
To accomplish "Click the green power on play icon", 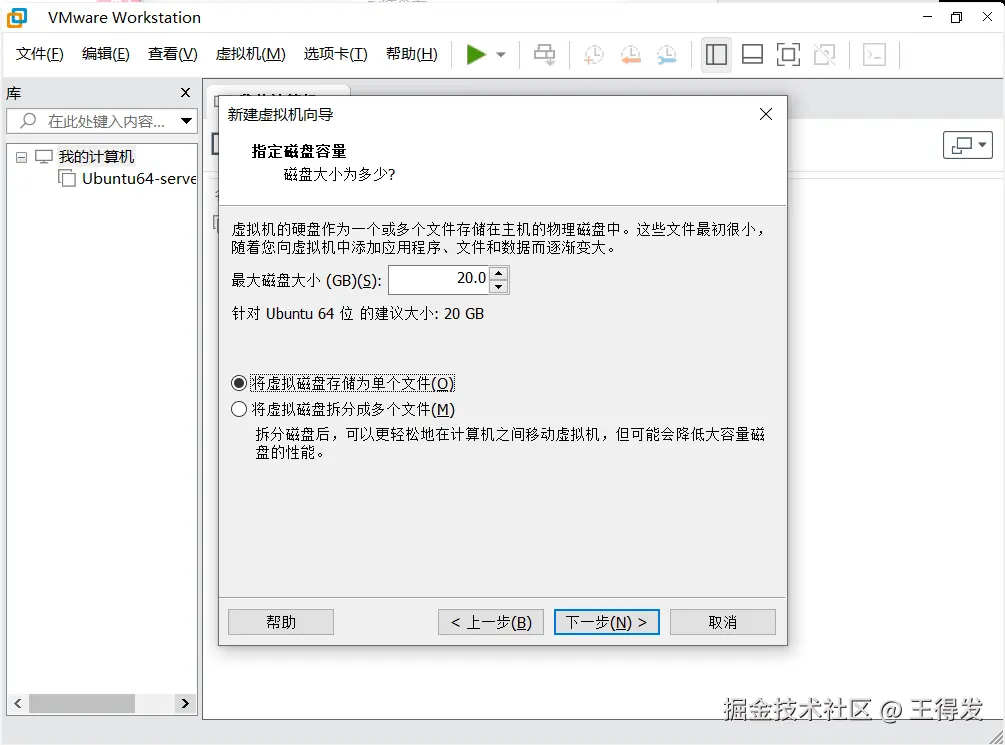I will tap(476, 54).
